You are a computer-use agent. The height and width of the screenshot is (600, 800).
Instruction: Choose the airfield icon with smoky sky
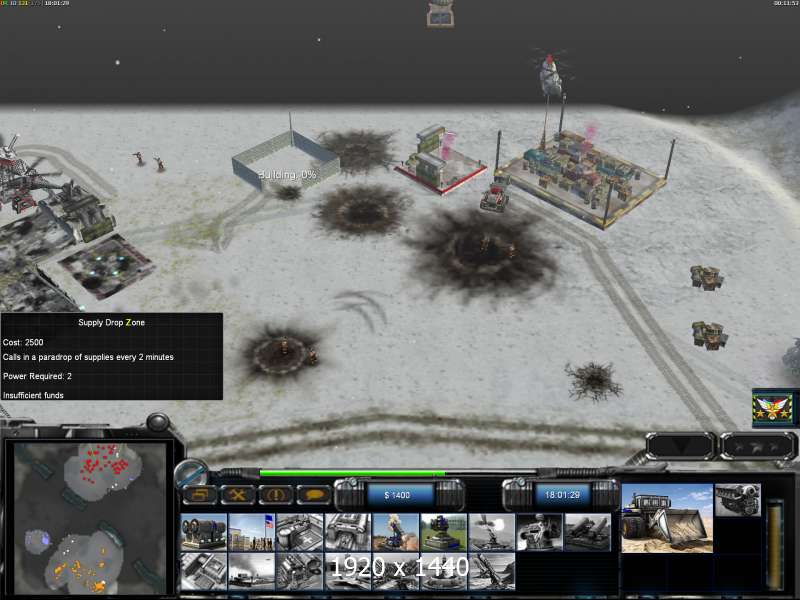pos(251,571)
